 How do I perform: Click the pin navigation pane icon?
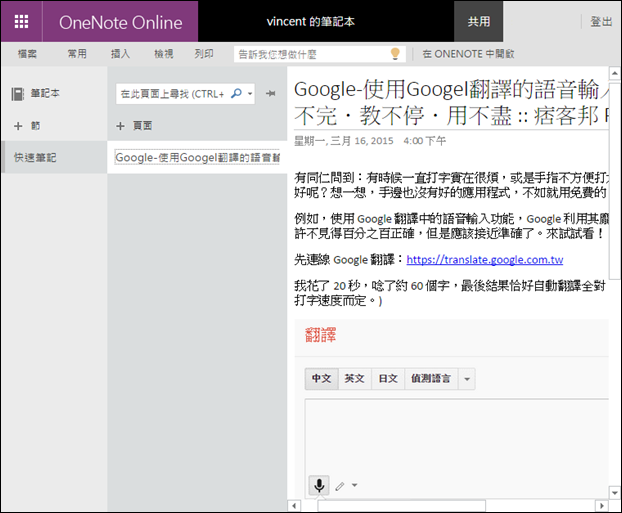click(271, 94)
